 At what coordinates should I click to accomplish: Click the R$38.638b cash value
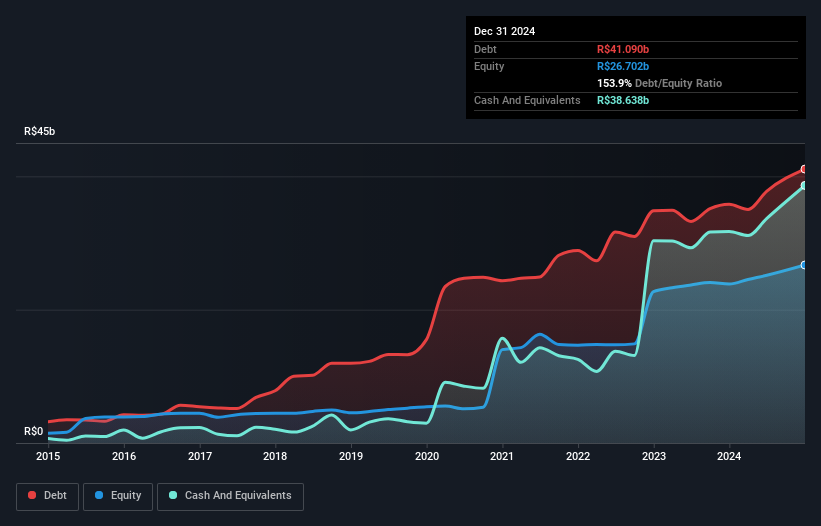click(x=623, y=100)
